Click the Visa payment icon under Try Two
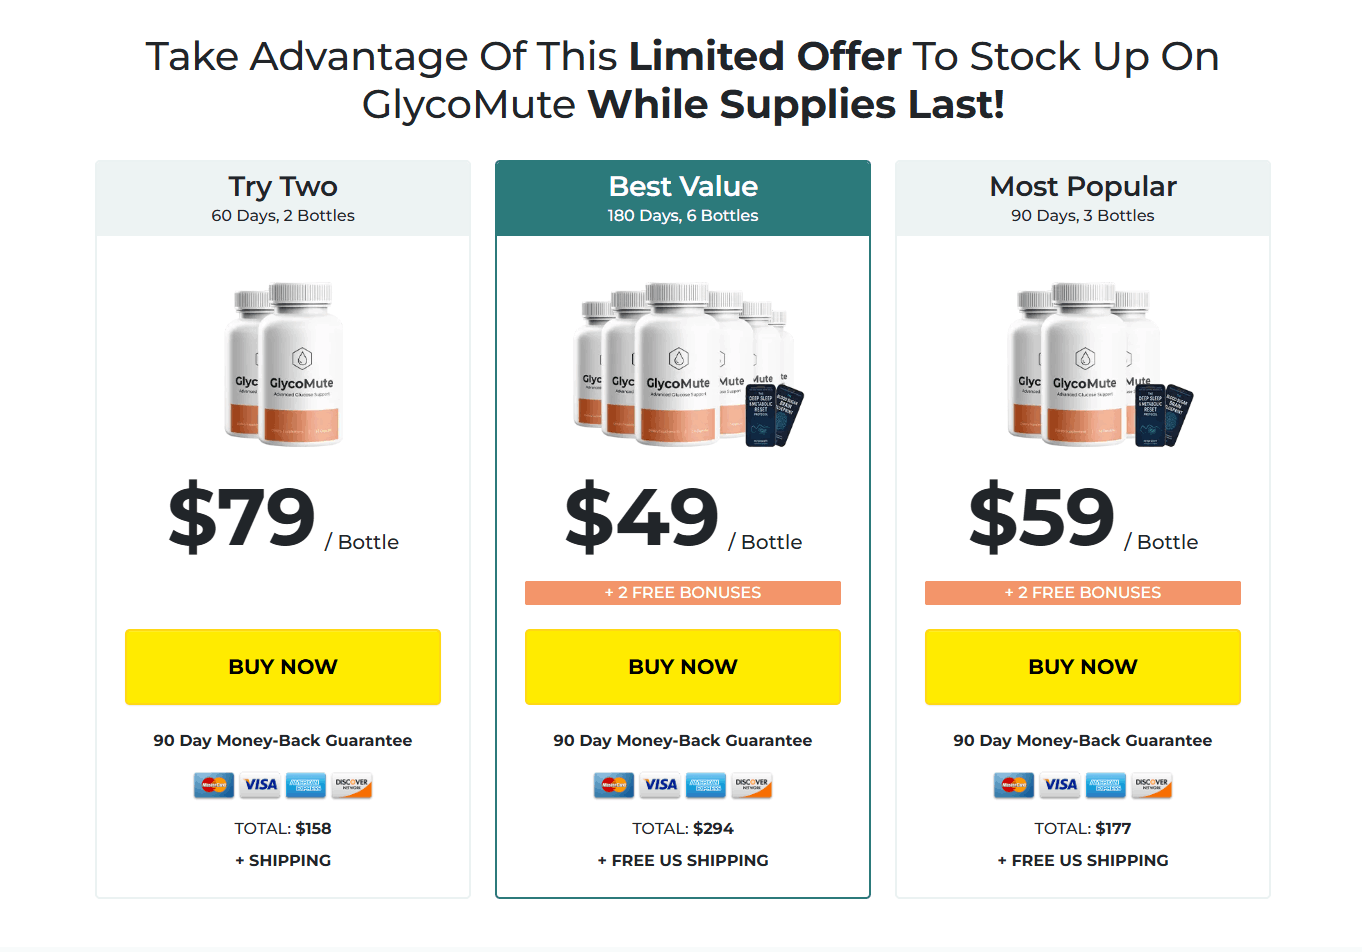Viewport: 1362px width, 952px height. 259,785
